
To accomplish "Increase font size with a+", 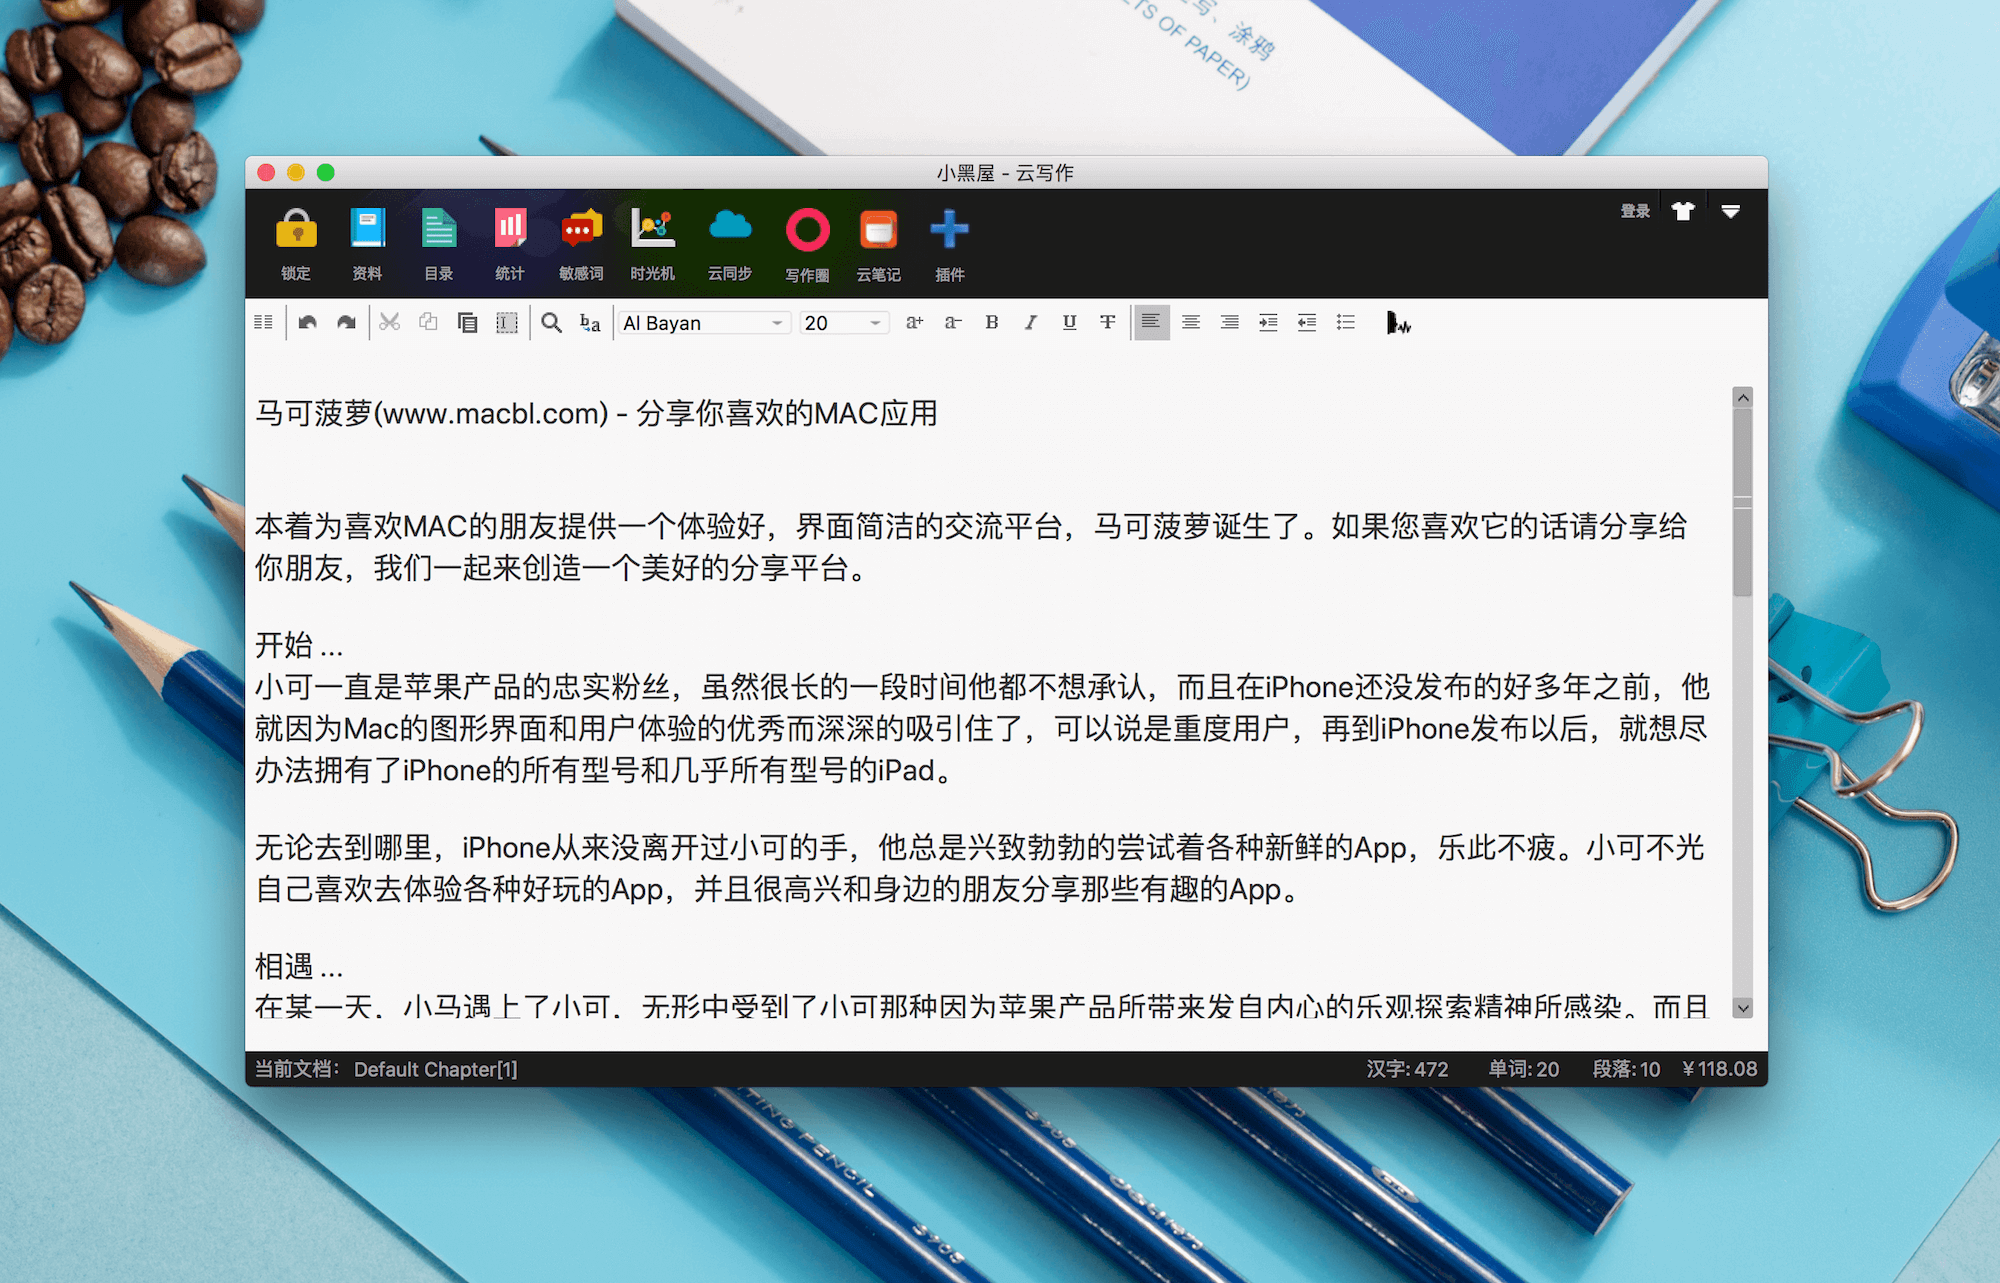I will [914, 322].
